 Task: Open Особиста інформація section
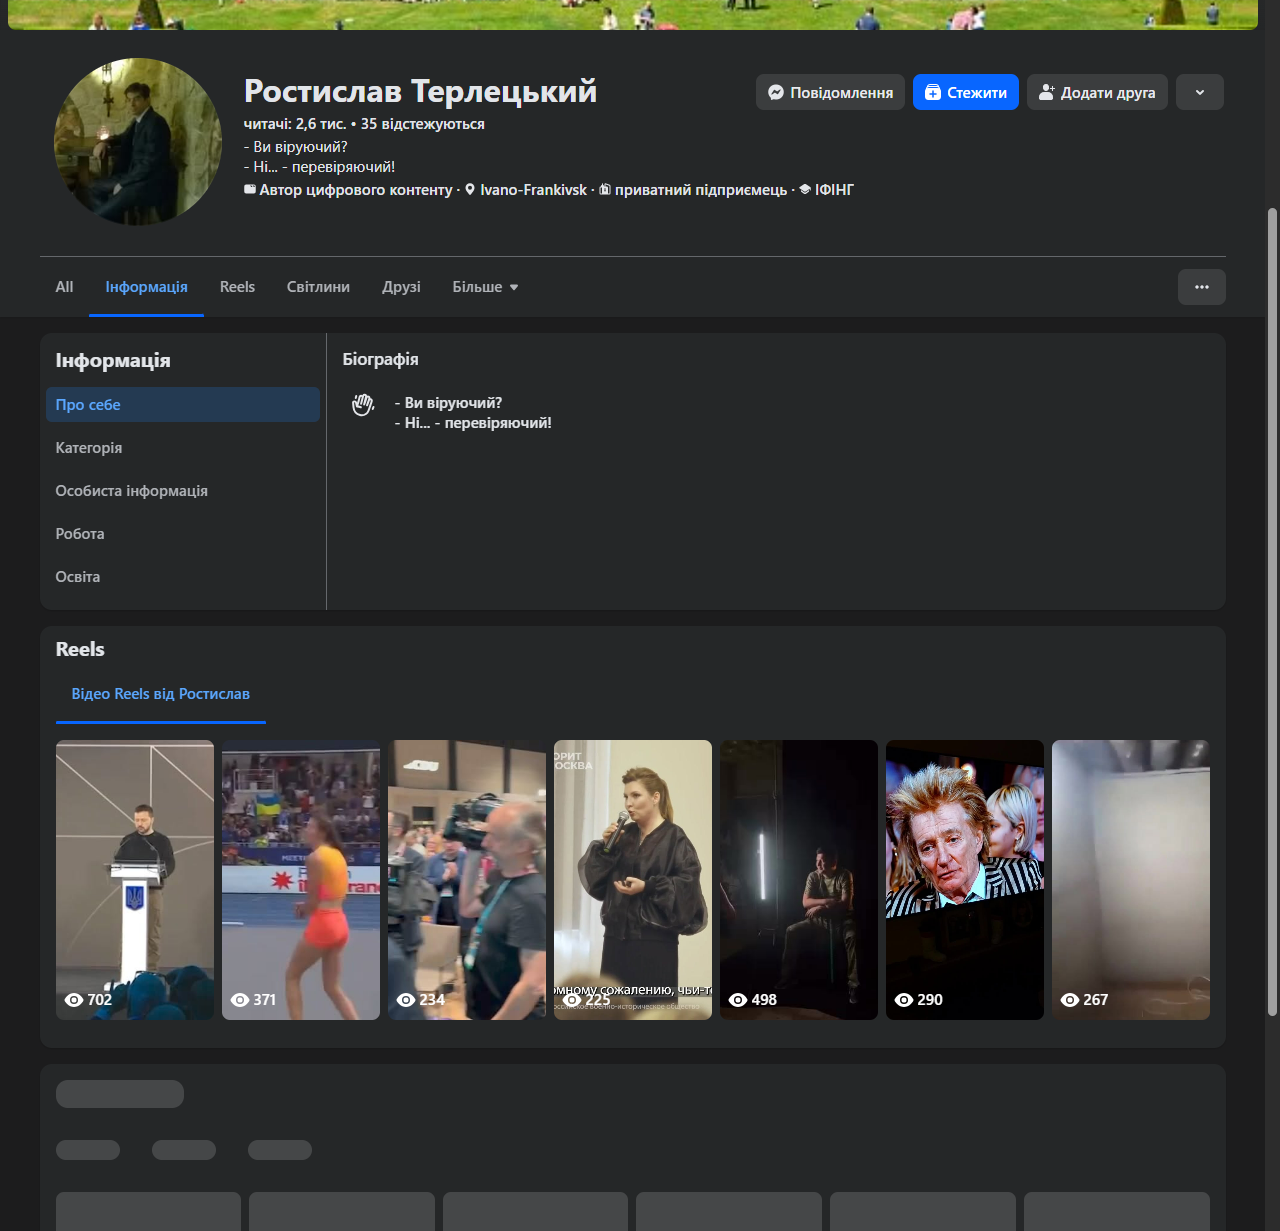[183, 491]
